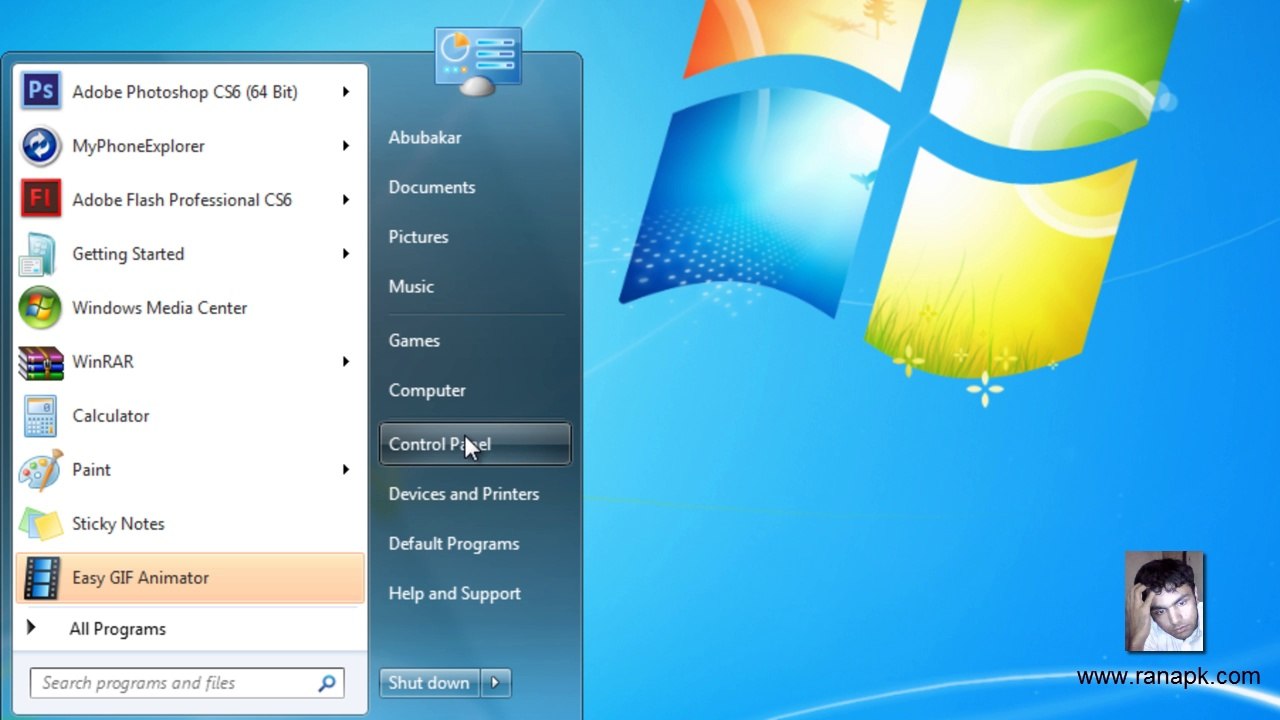This screenshot has width=1280, height=720.
Task: Launch Adobe Photoshop CS6 (64 Bit) label
Action: click(185, 92)
